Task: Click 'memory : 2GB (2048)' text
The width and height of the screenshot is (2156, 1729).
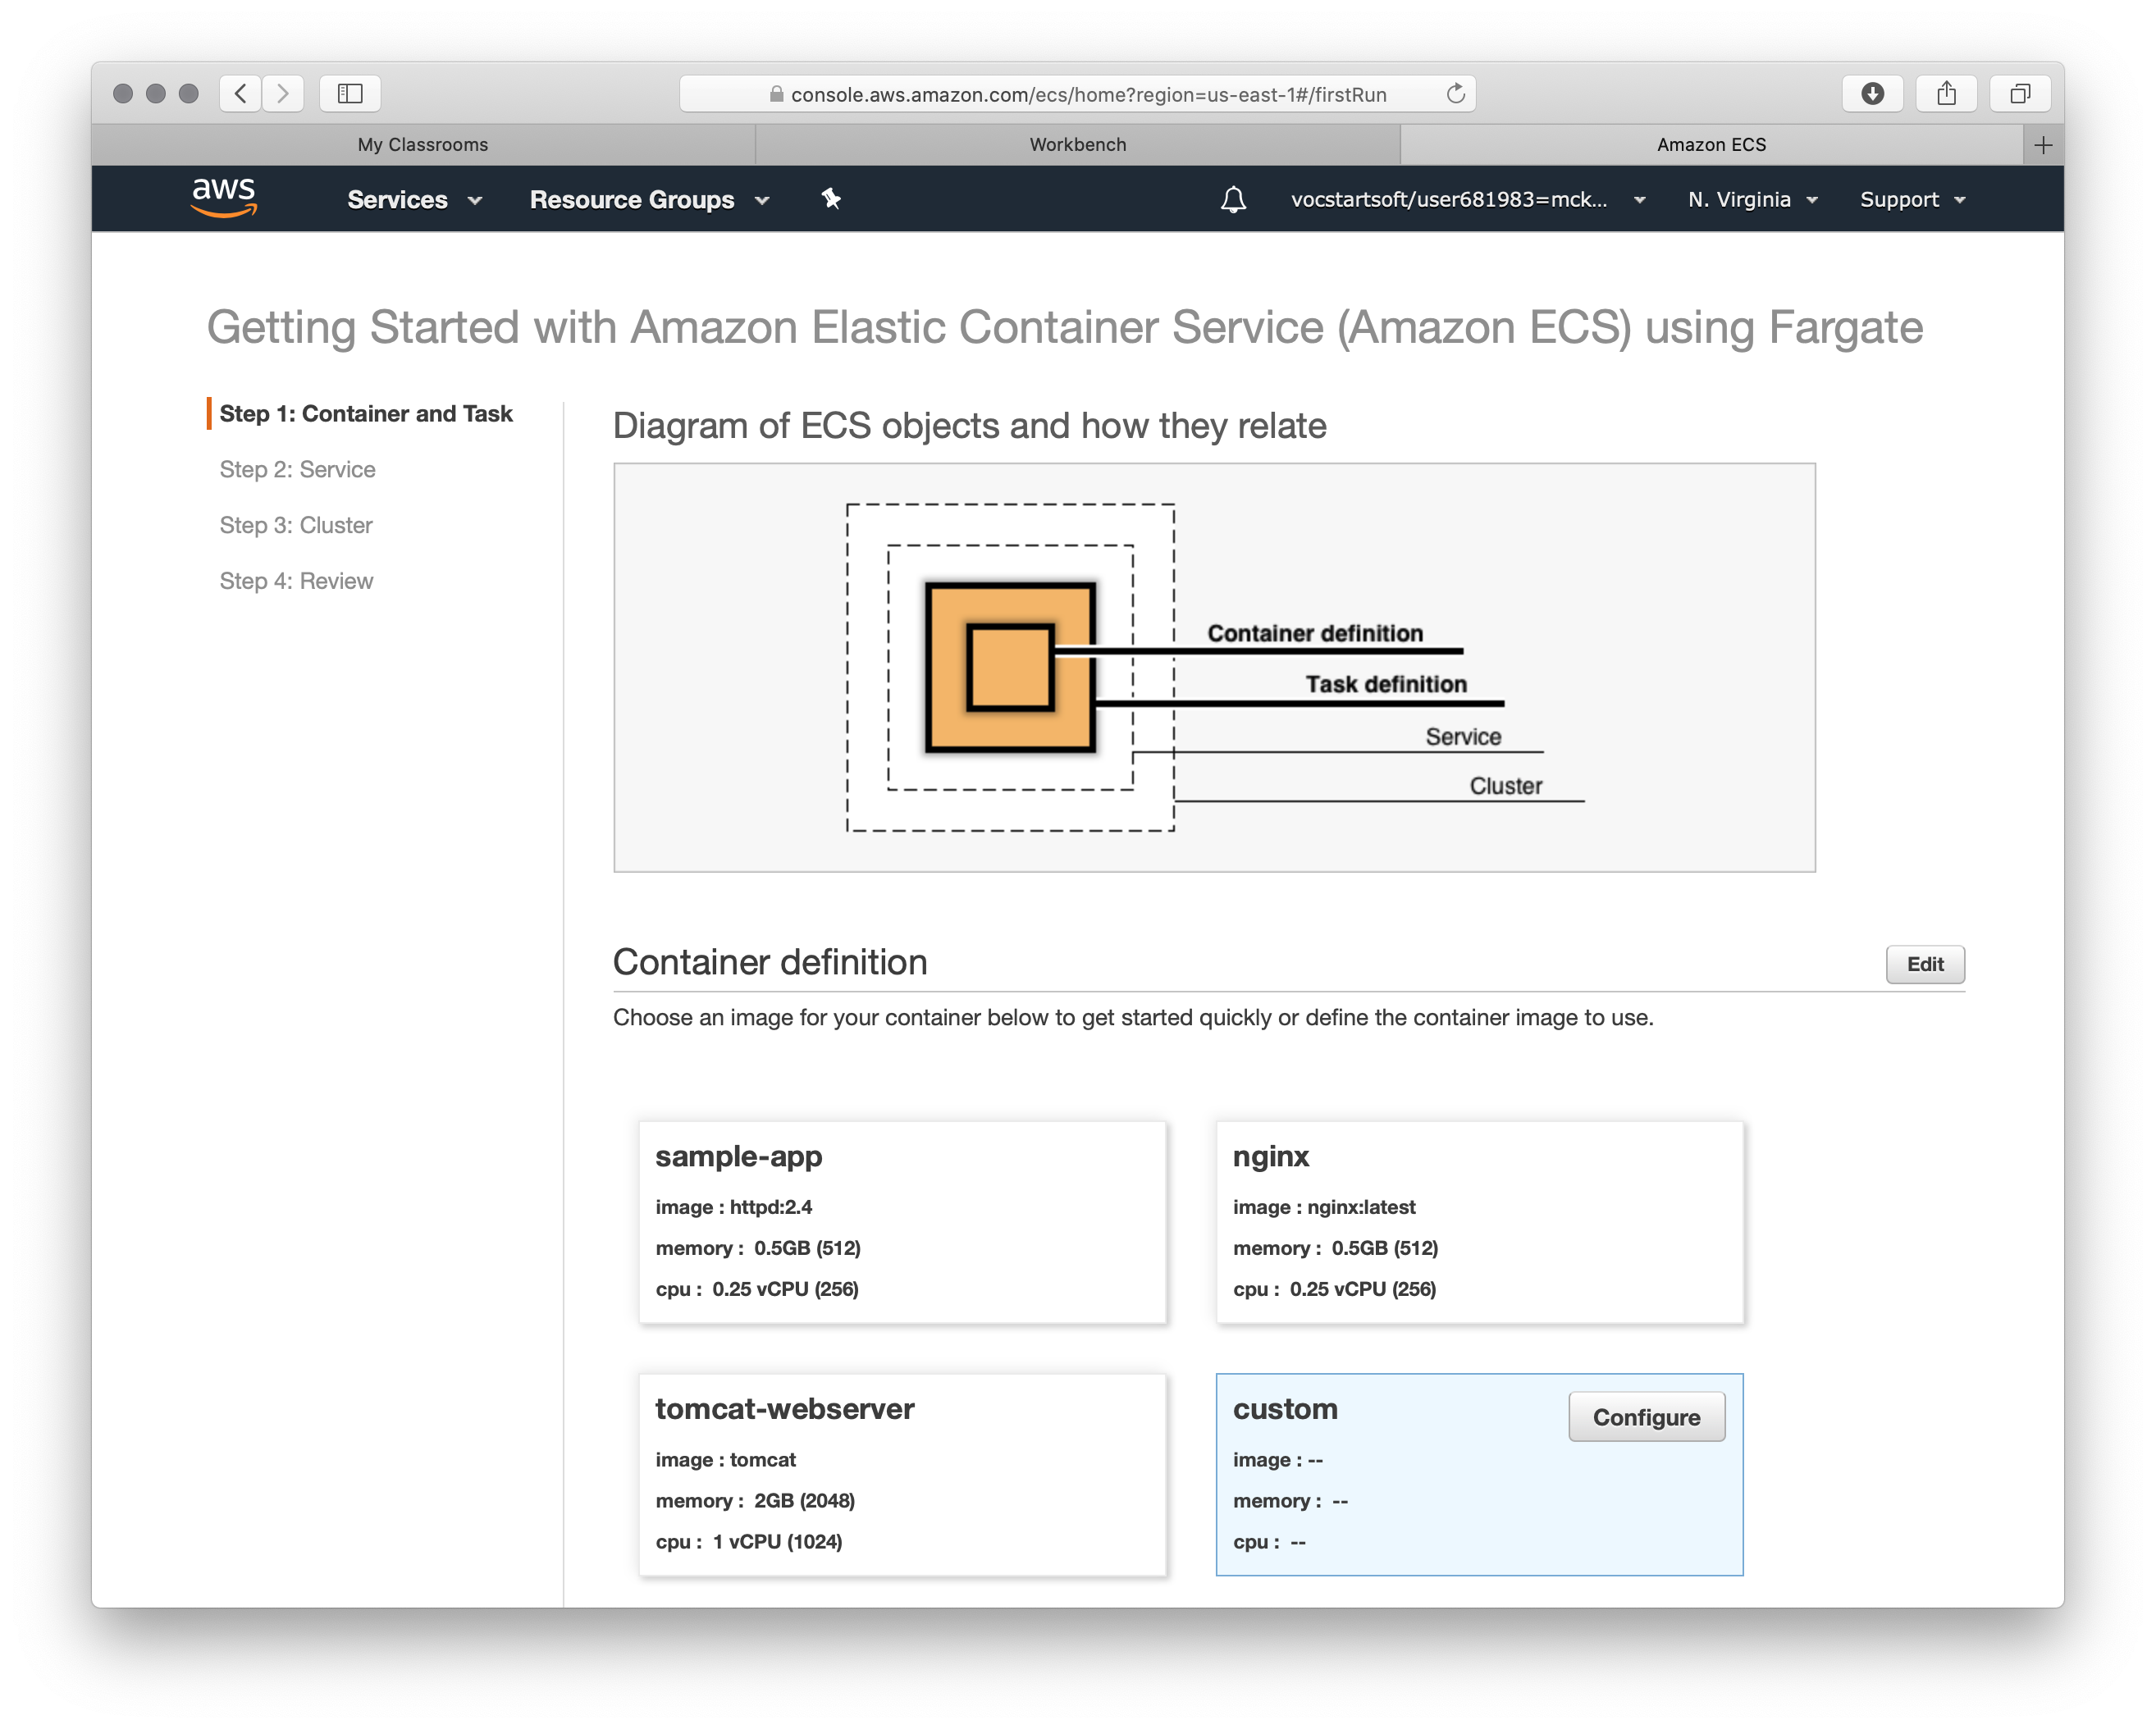Action: tap(755, 1501)
